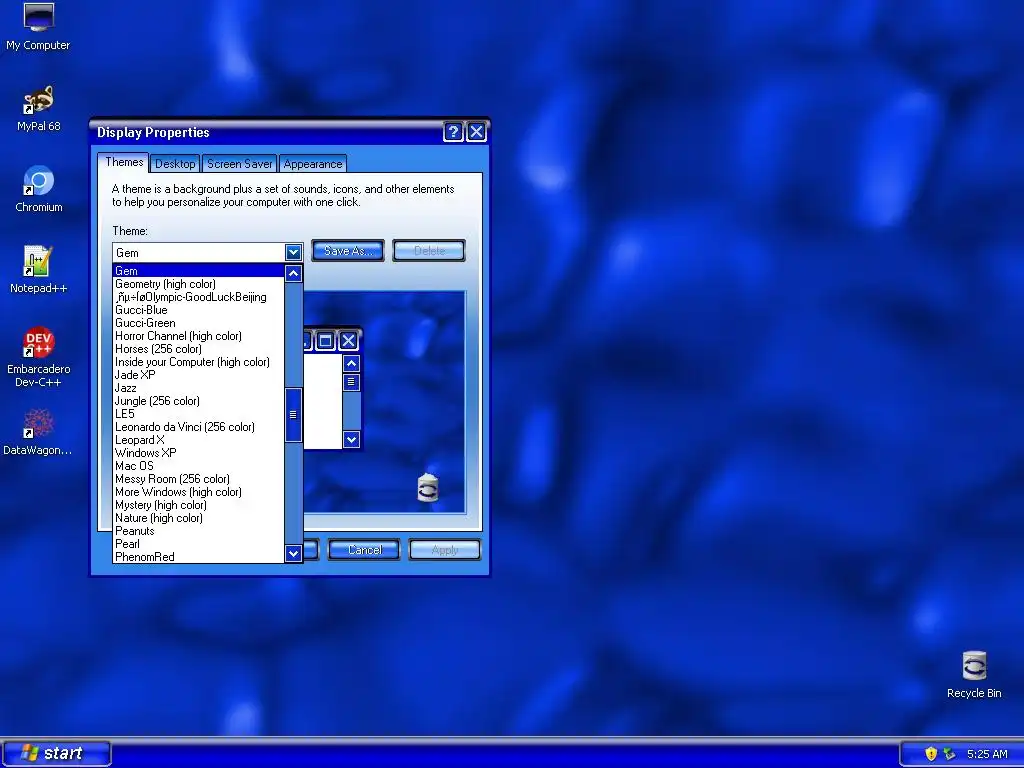Switch to the Themes tab

(x=124, y=162)
